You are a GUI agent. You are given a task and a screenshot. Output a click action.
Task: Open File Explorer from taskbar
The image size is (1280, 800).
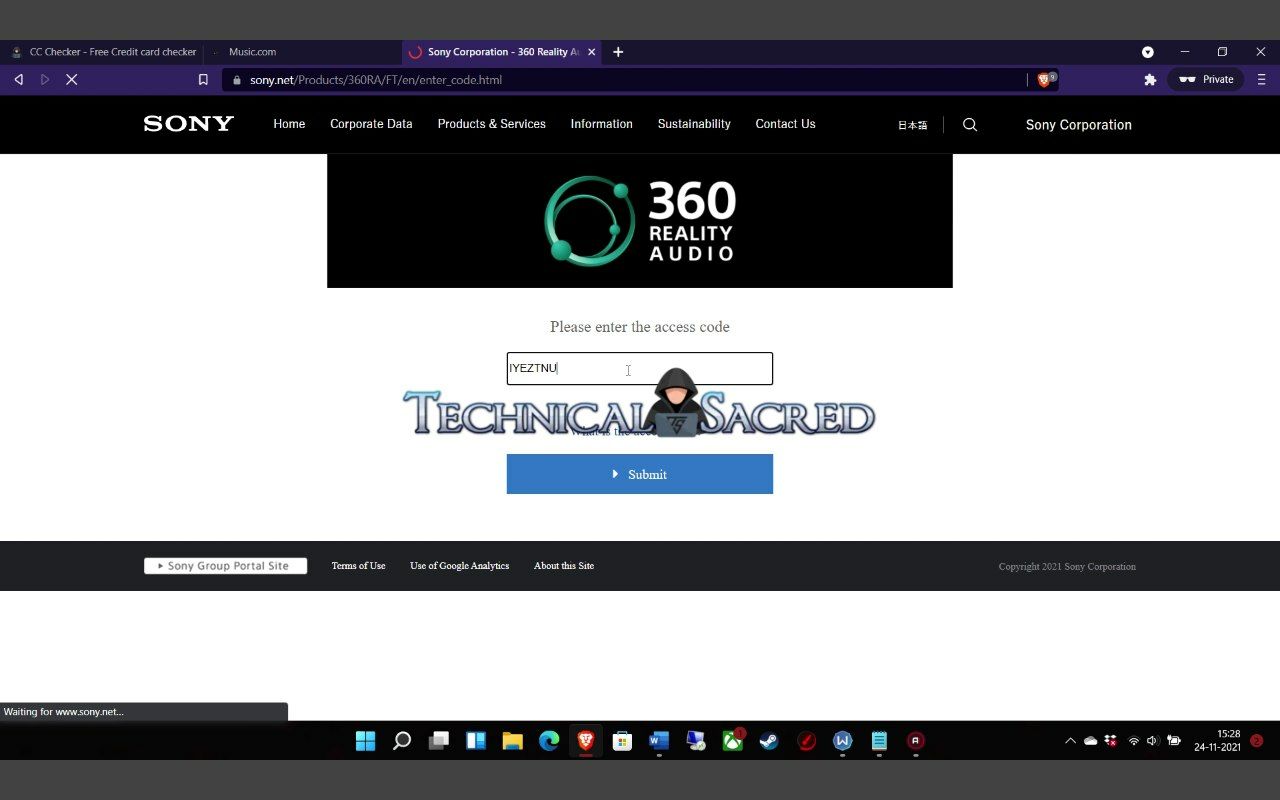[x=512, y=741]
